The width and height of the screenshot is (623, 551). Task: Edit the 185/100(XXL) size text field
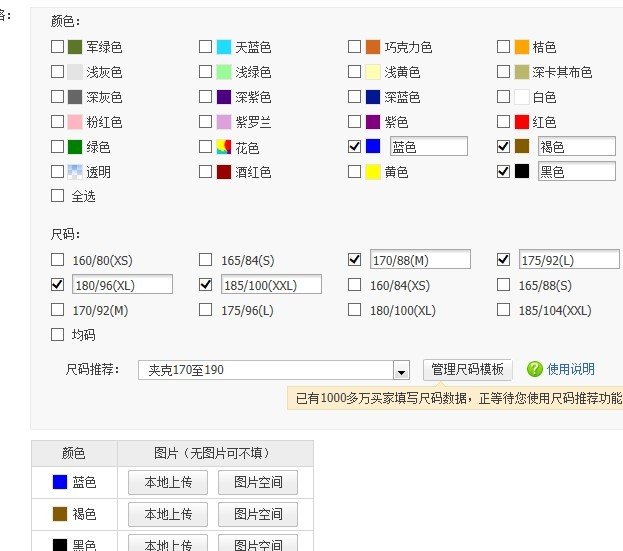coord(271,285)
